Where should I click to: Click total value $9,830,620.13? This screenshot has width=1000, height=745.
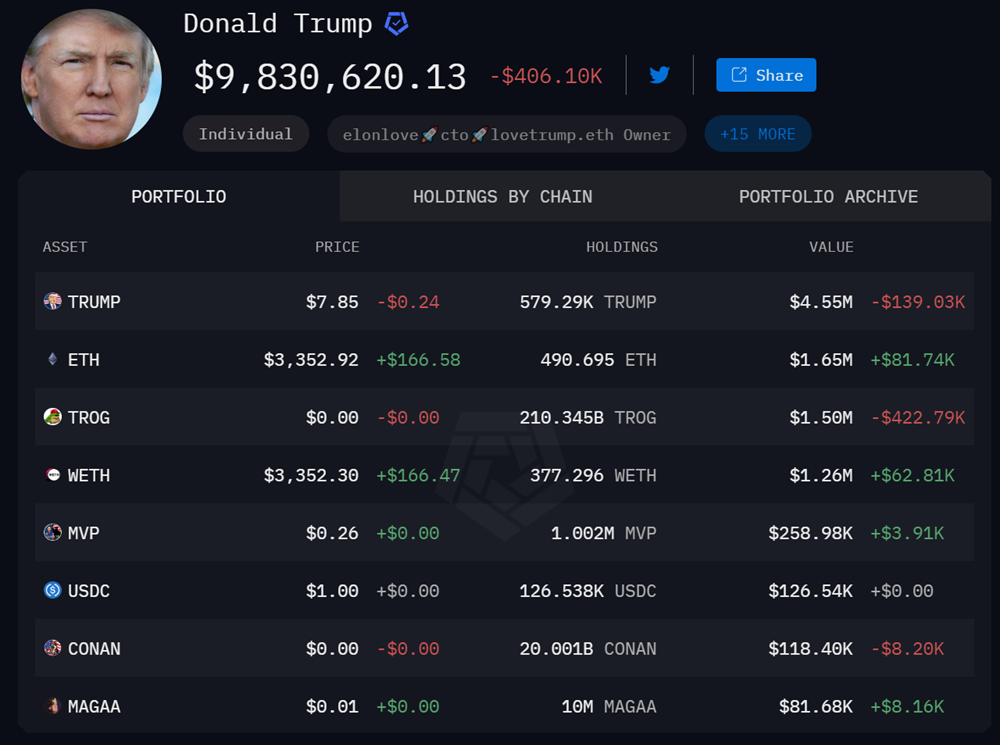[330, 77]
